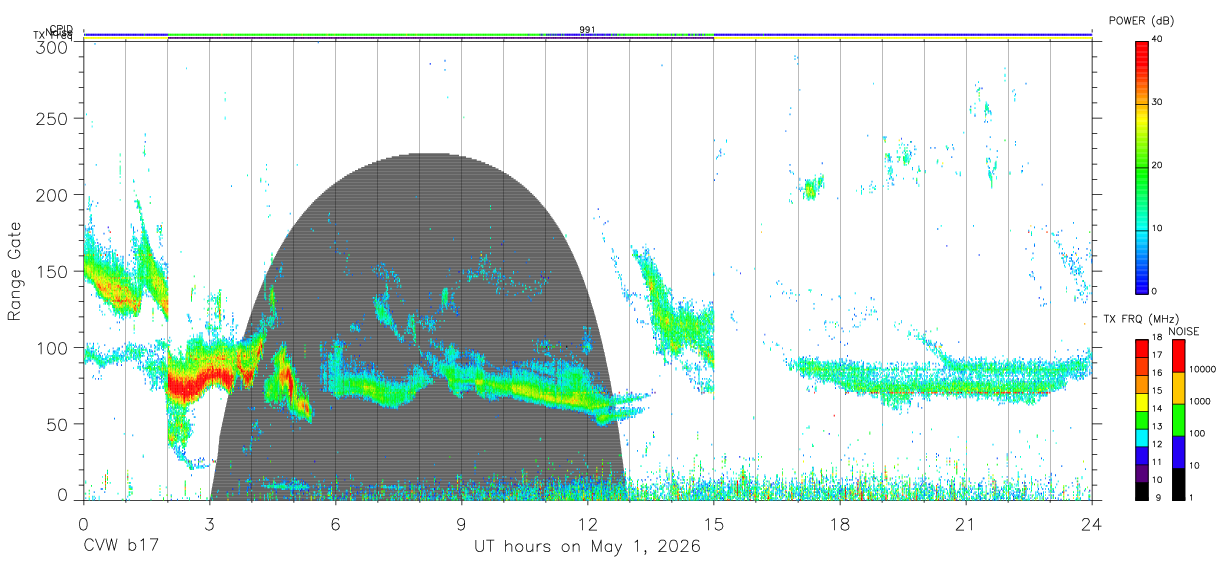
Task: Click the "CVW b17" radar beam label
Action: 121,547
